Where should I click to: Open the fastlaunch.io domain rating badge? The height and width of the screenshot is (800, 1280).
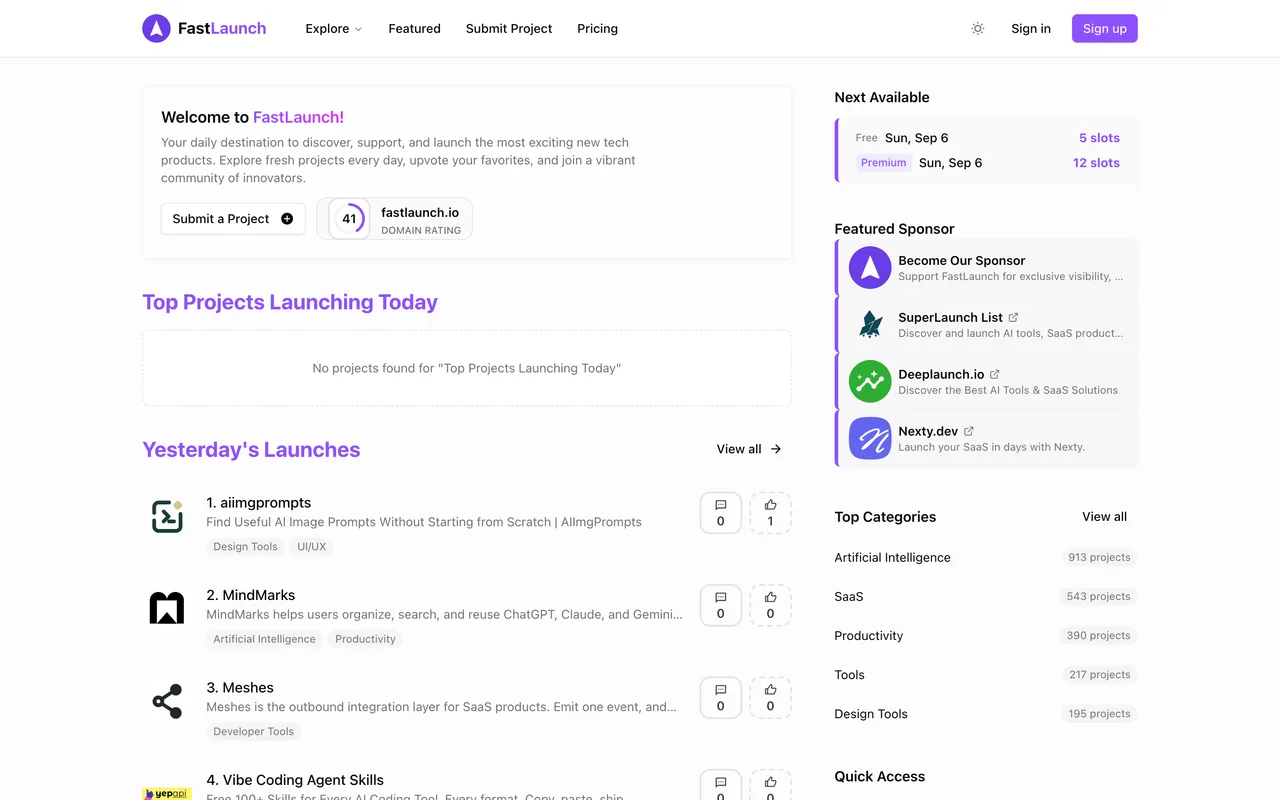(x=395, y=219)
